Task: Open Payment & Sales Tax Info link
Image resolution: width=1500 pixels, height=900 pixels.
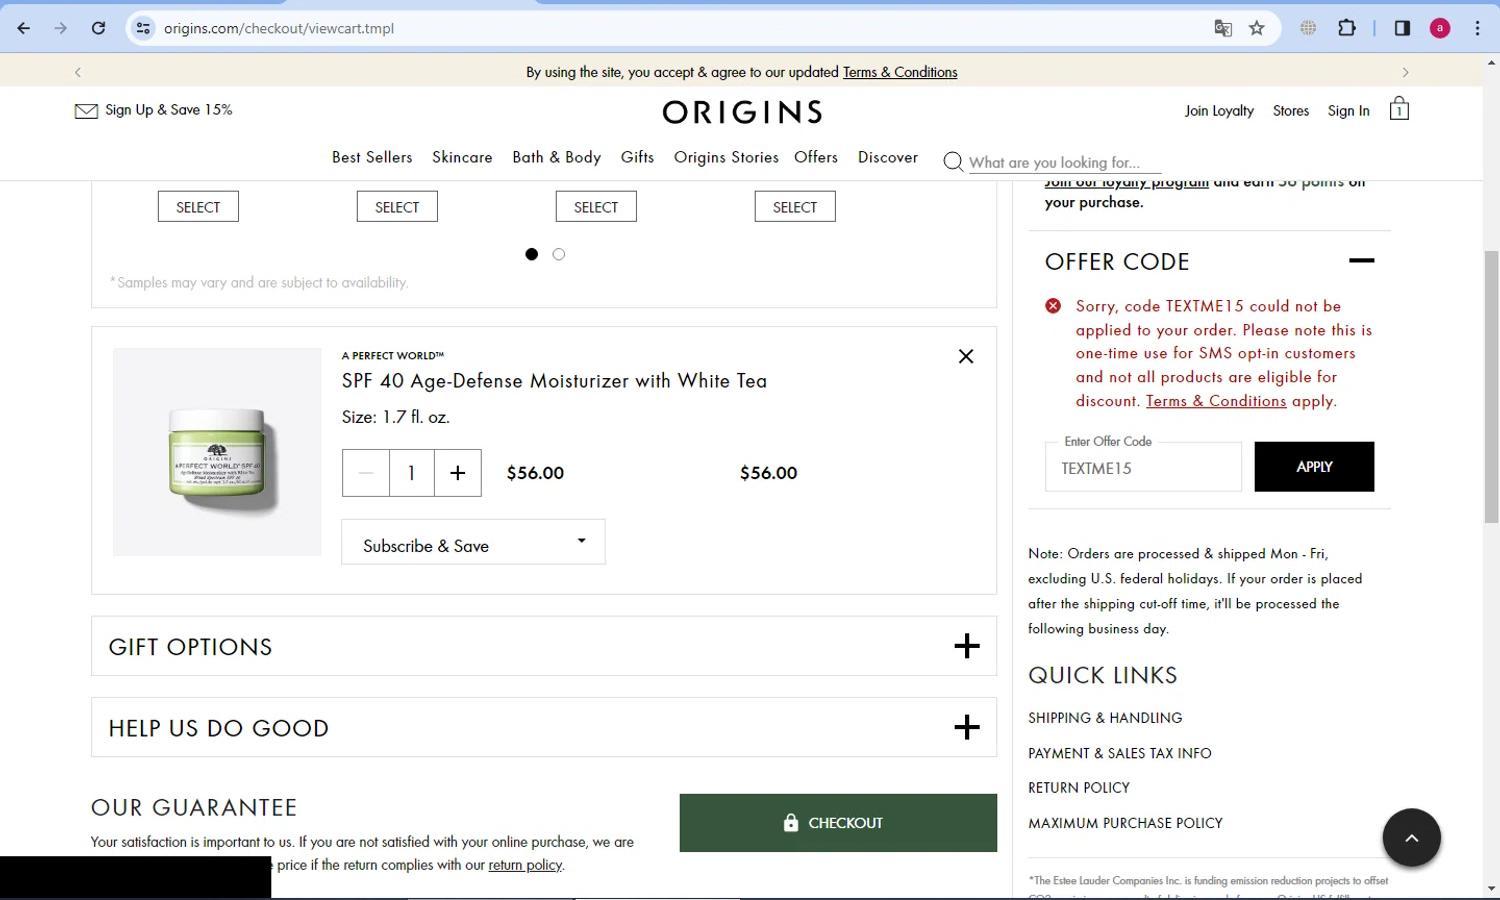Action: click(1119, 753)
